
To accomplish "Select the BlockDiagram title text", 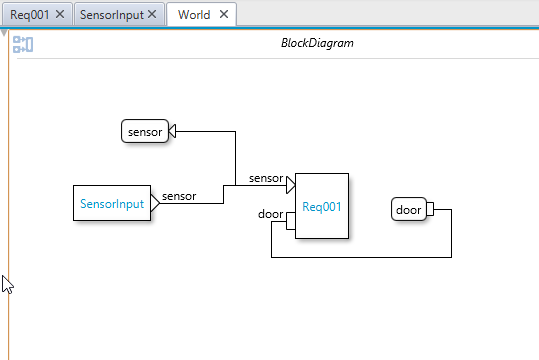I will [317, 43].
